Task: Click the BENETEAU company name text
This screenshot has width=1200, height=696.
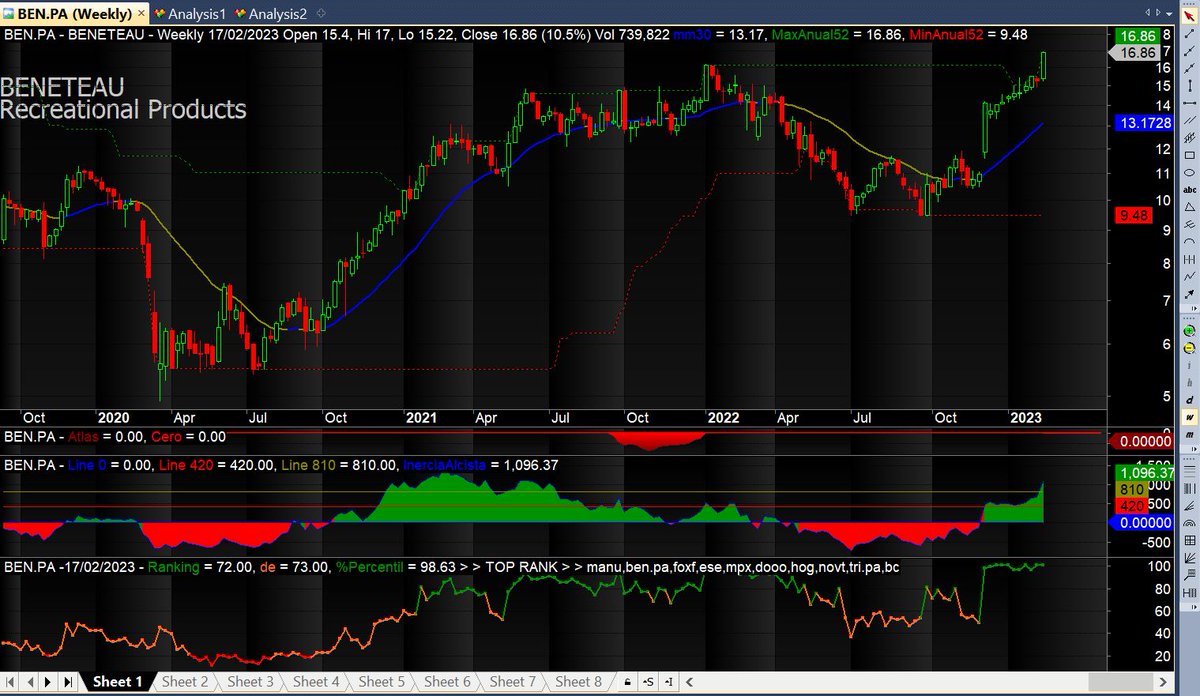Action: pyautogui.click(x=62, y=87)
